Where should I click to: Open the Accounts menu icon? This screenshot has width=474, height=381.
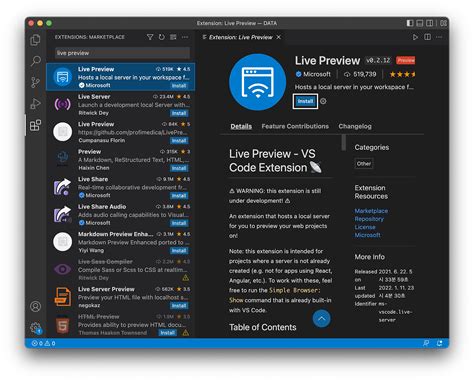tap(35, 306)
